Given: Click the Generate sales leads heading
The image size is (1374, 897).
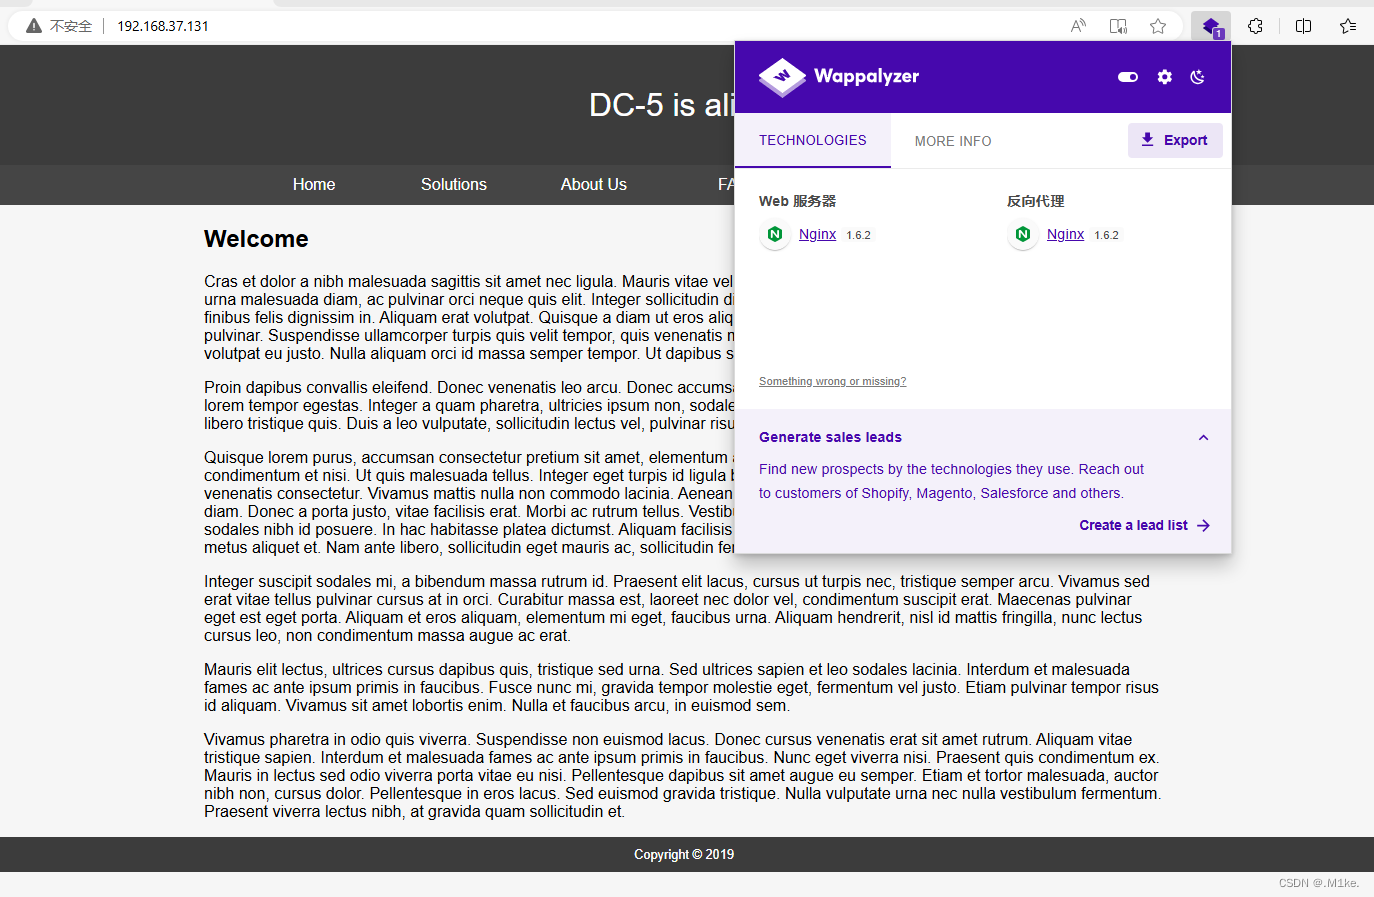Looking at the screenshot, I should click(830, 437).
